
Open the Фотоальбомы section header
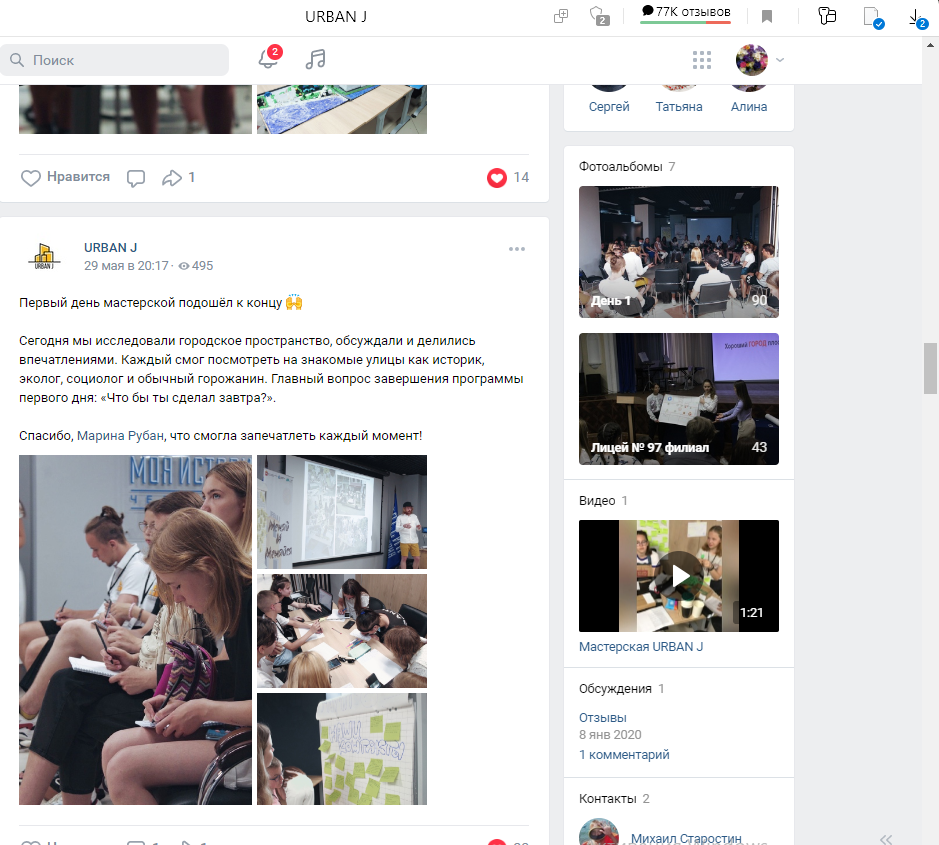pos(620,166)
